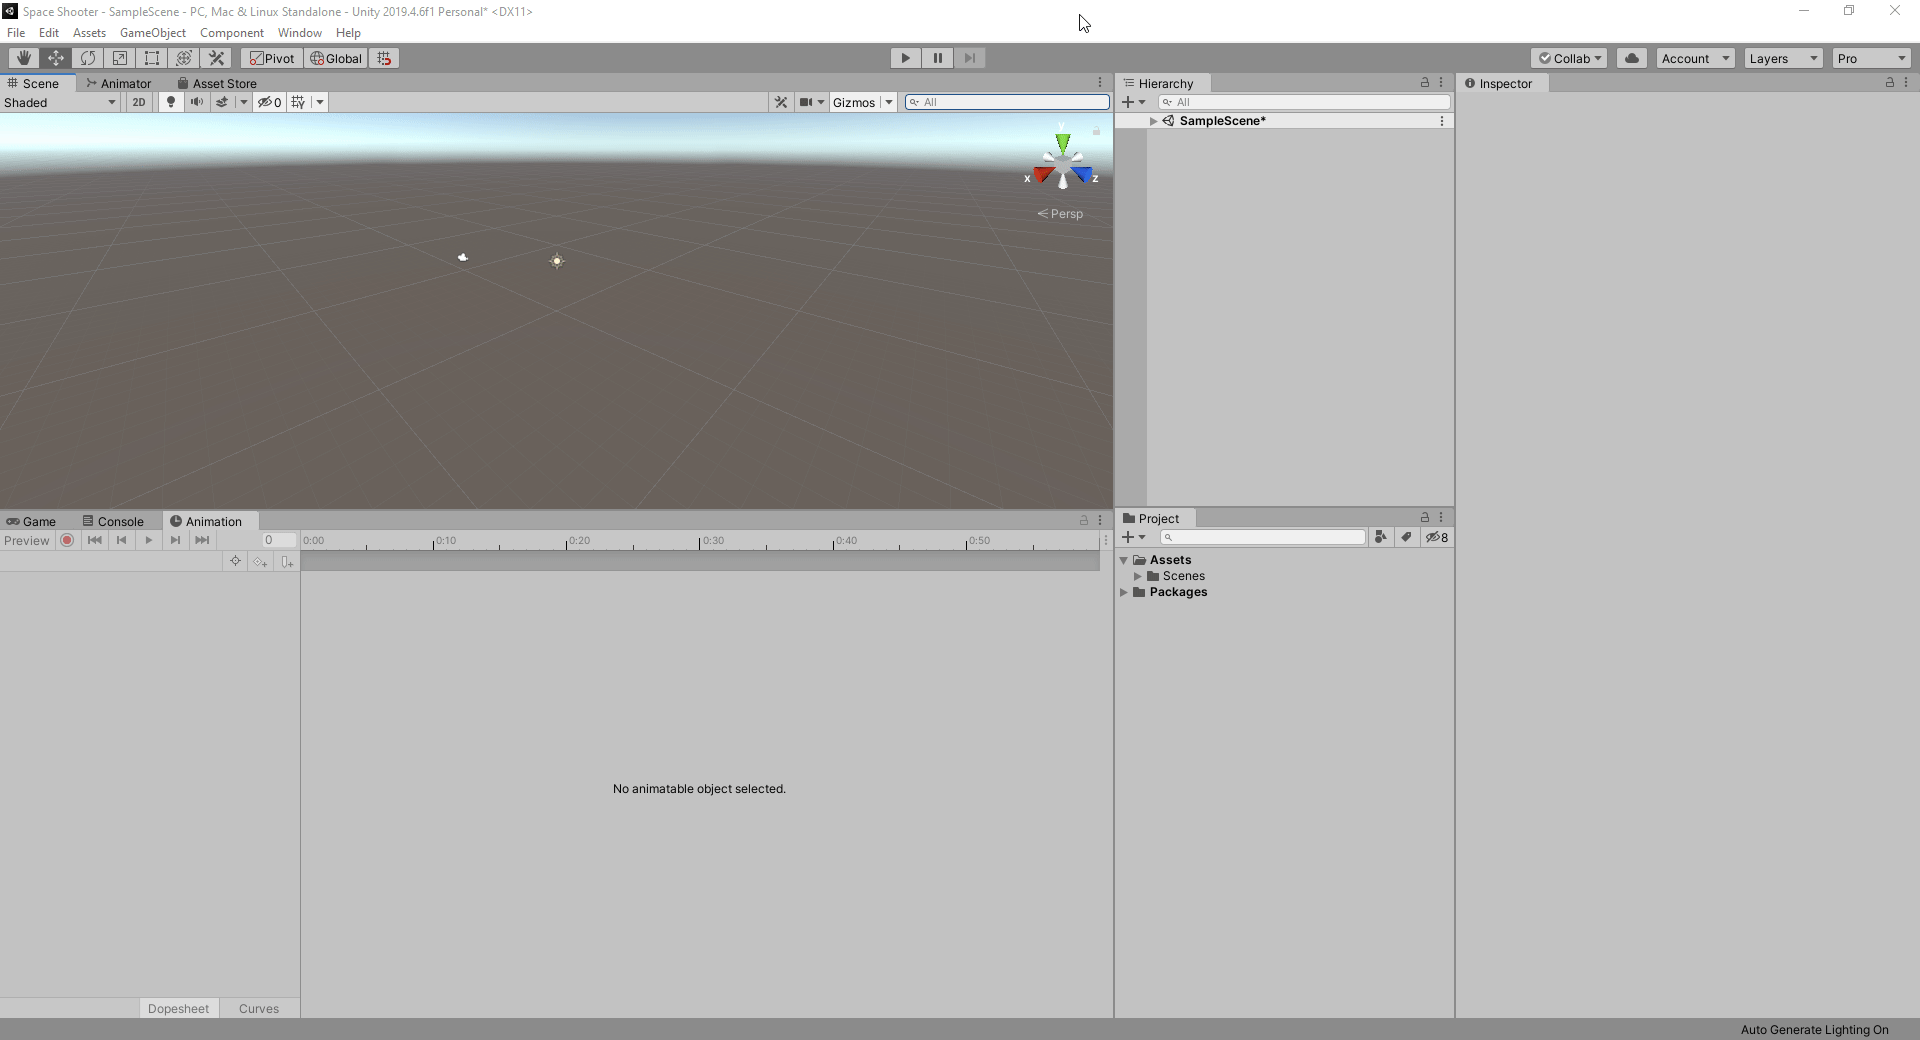Toggle skybox and scene effects
The image size is (1920, 1040).
pos(223,102)
